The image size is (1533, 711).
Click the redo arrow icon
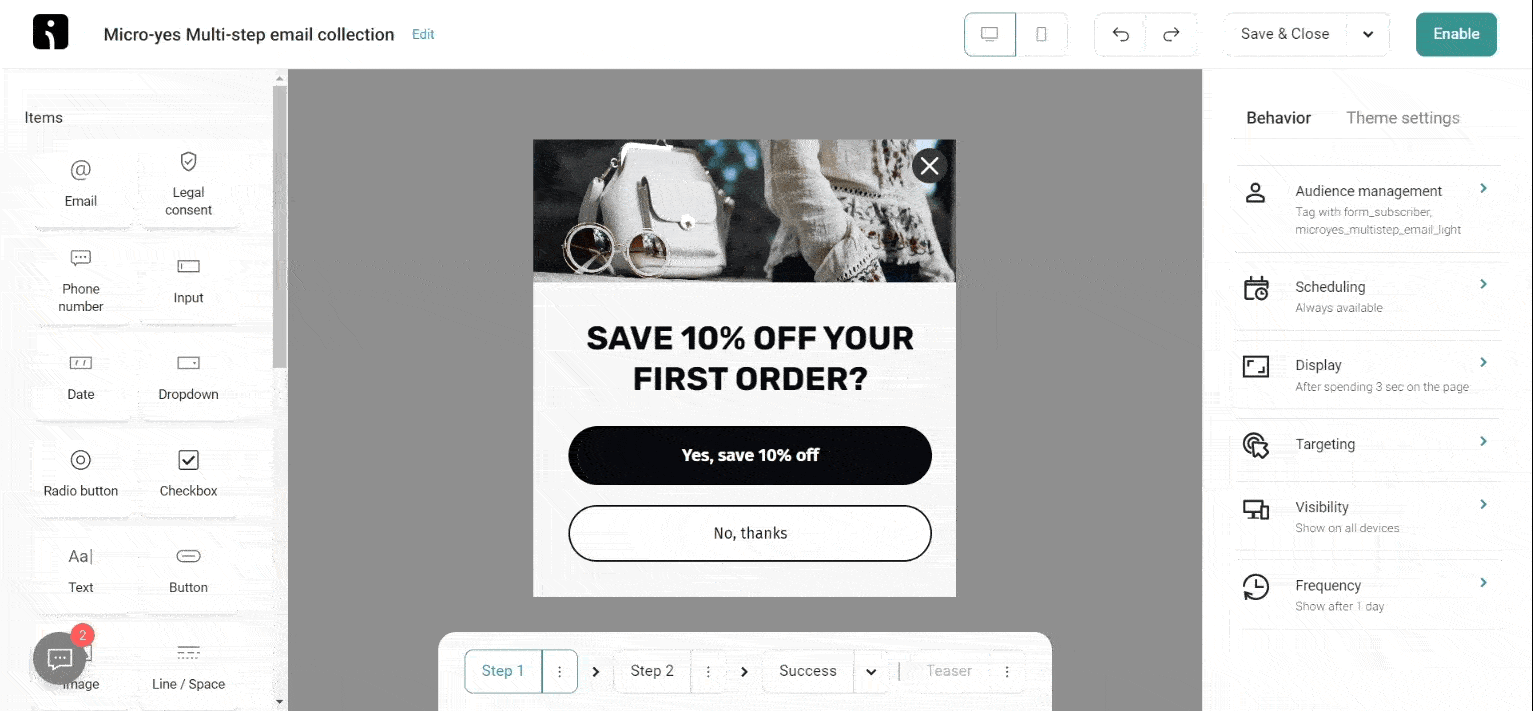click(1171, 34)
